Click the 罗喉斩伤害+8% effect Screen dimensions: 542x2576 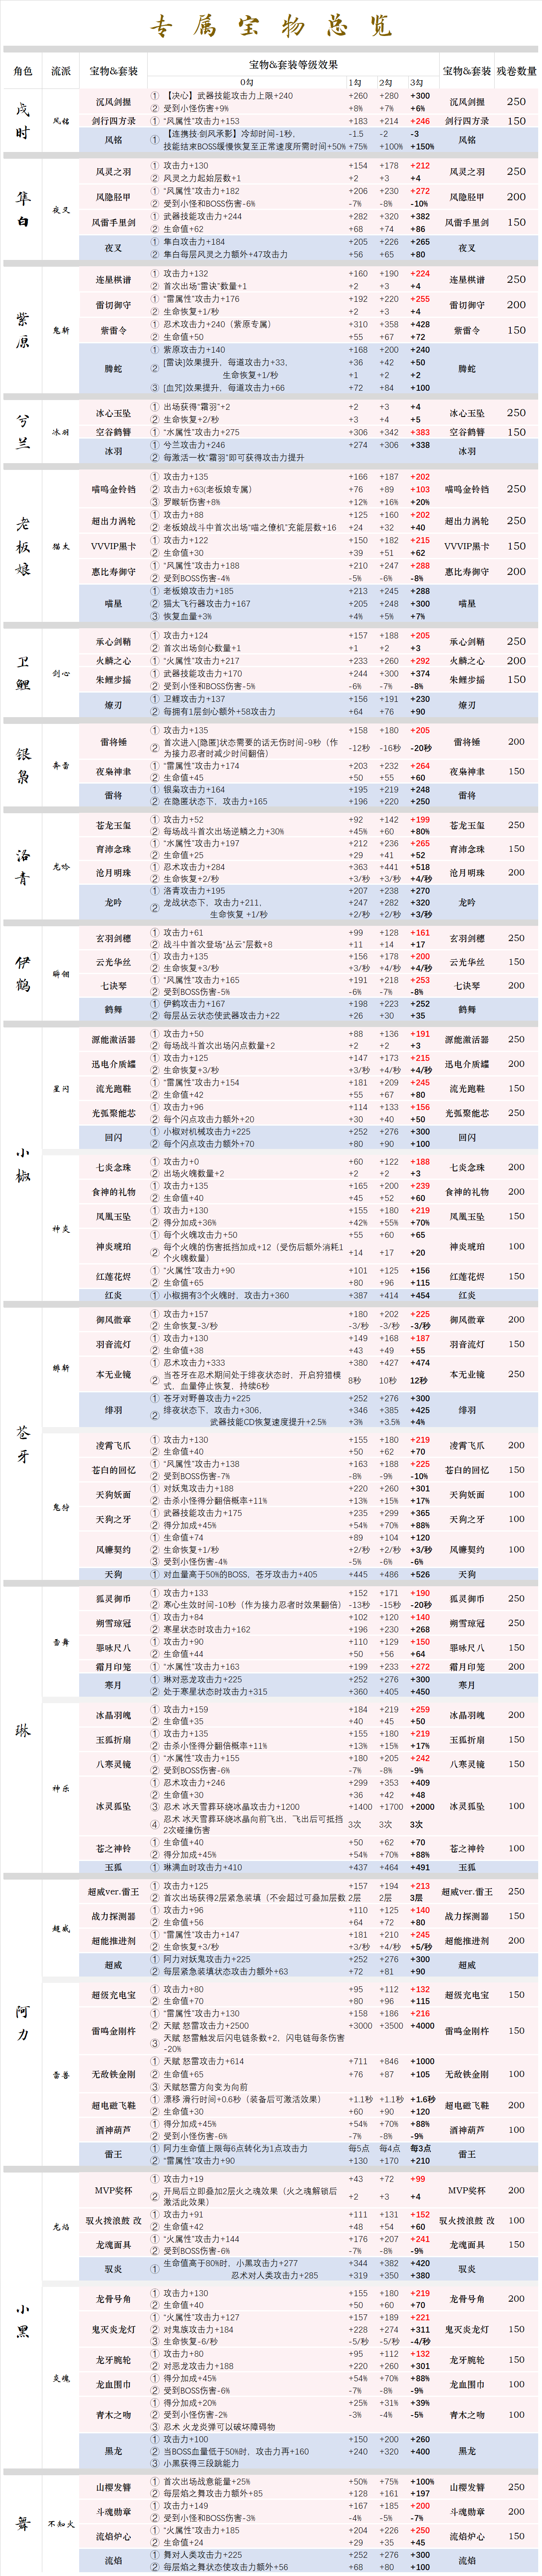192,502
